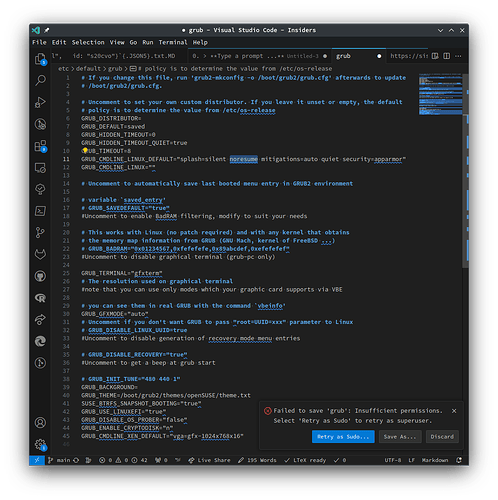
Task: Click Live Share in the status bar
Action: (209, 460)
